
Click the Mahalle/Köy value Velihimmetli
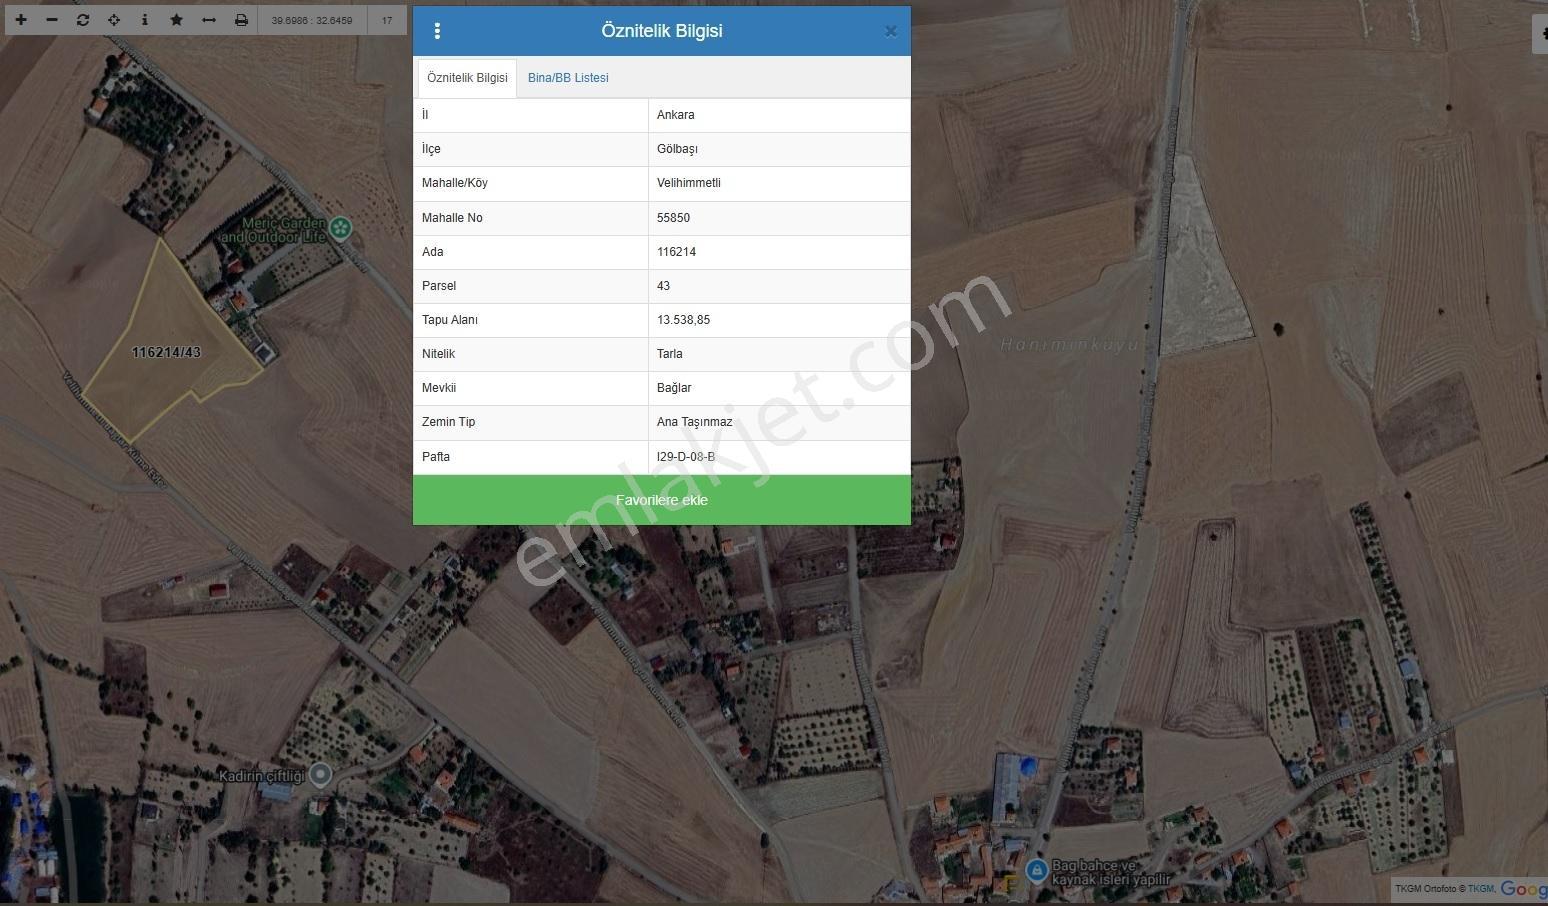point(689,183)
